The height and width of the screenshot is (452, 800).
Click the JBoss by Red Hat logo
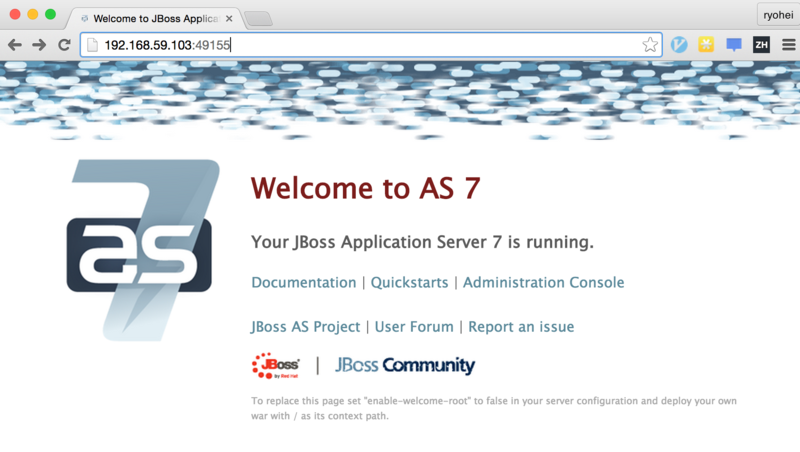276,365
